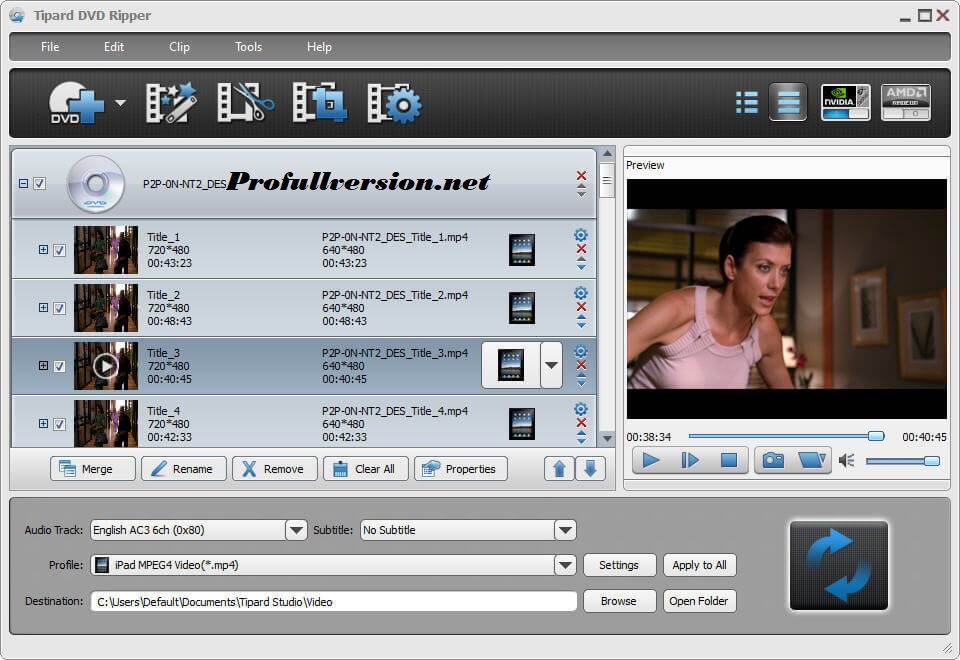Deselect the Title_4 checkbox
Screen dimensions: 960x660
(x=59, y=423)
